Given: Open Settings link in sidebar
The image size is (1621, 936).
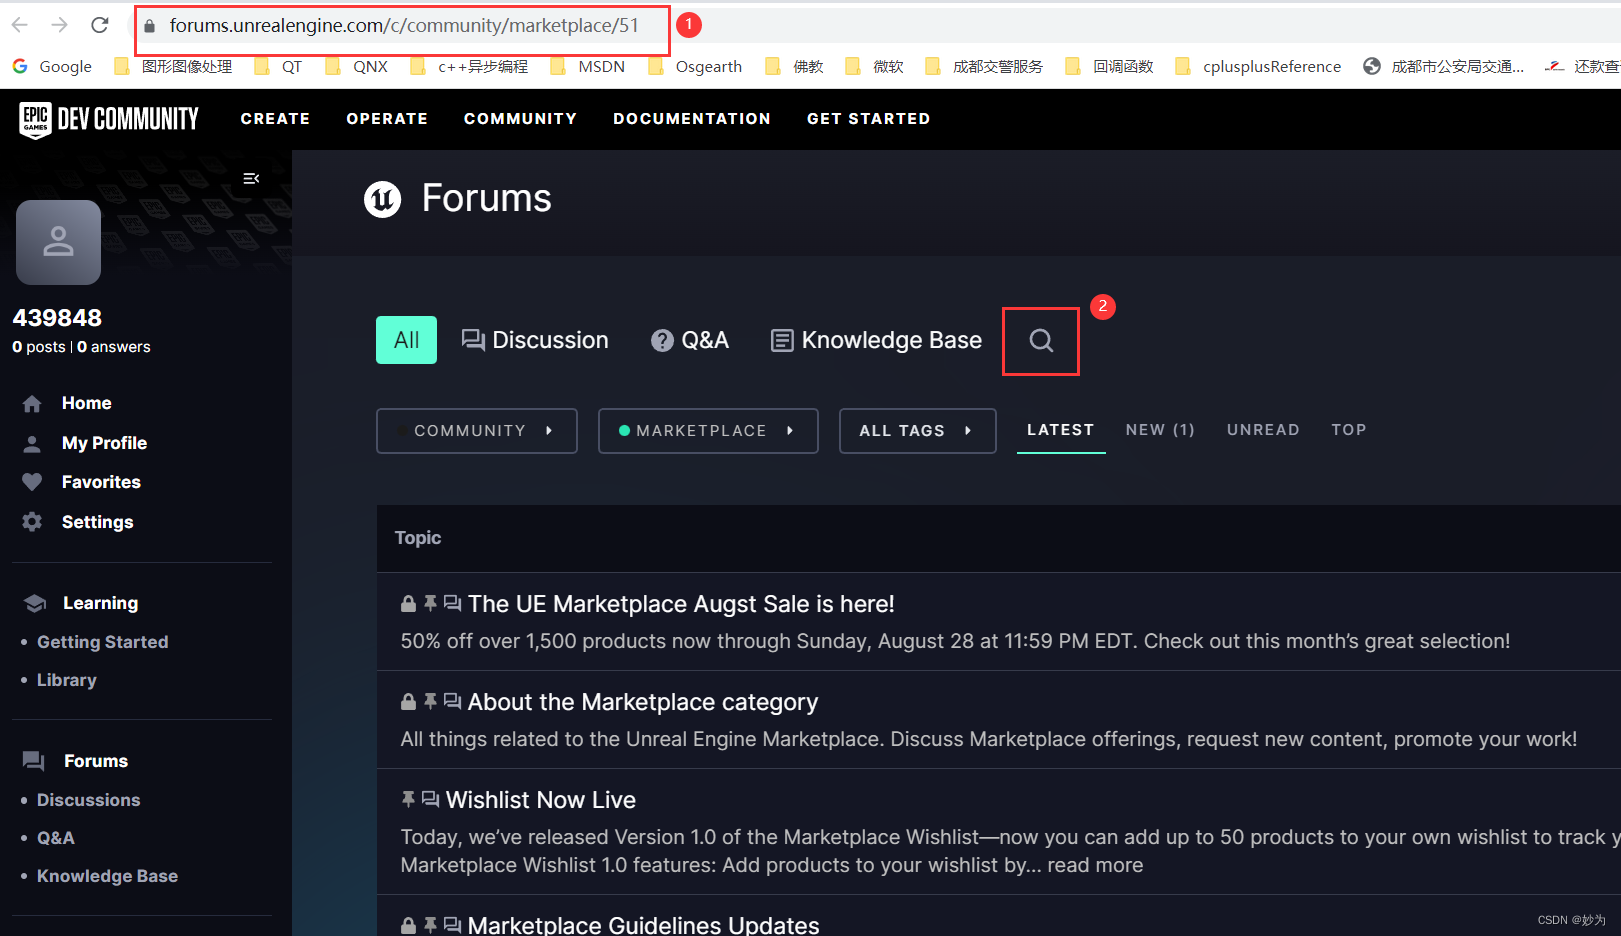Looking at the screenshot, I should point(97,522).
